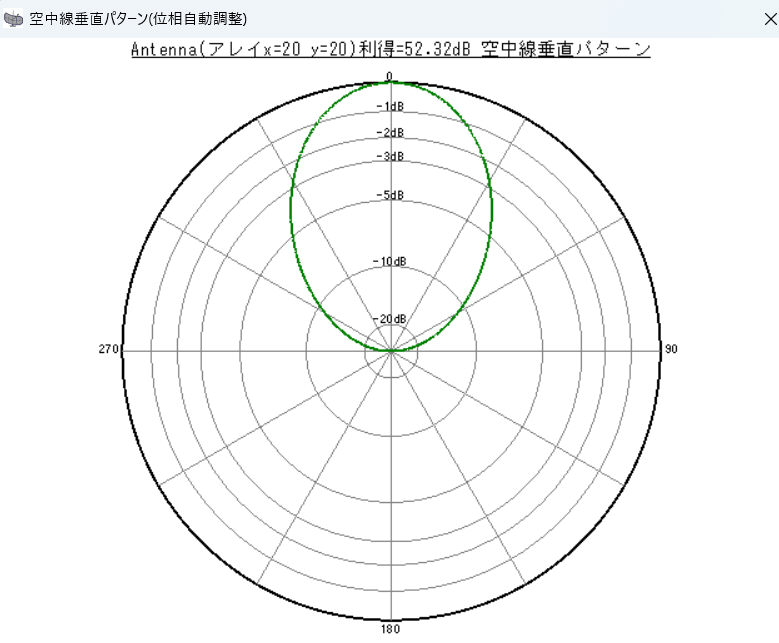Click the -3dB ring label
Screen dimensions: 779x643
point(390,157)
